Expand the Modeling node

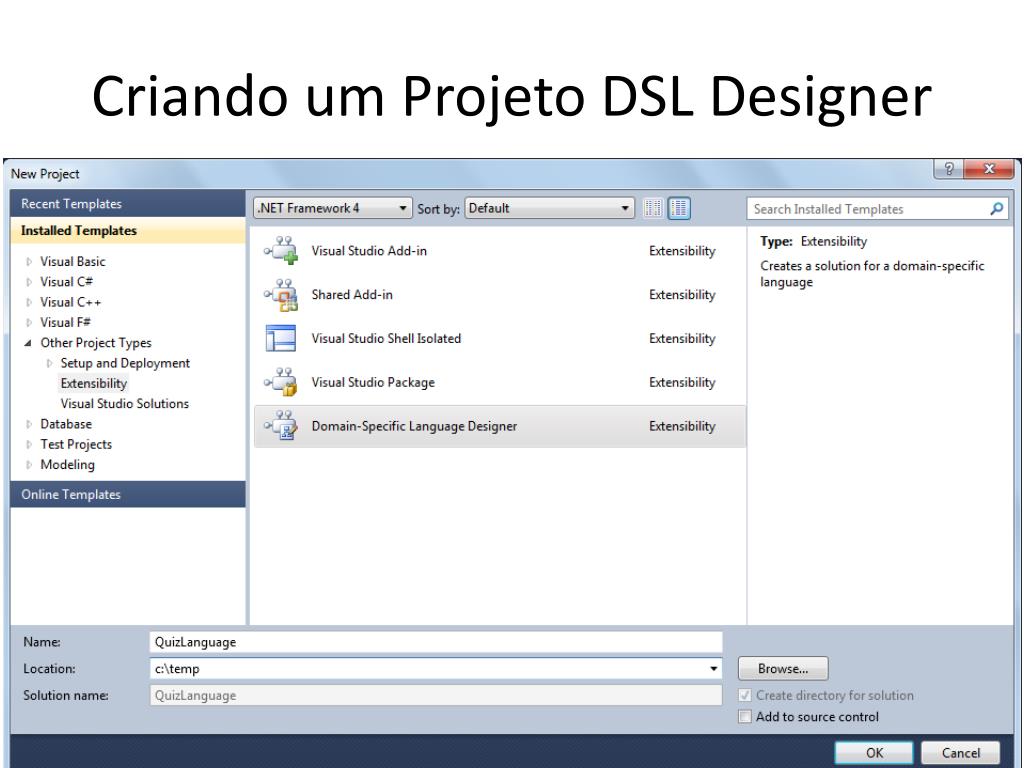click(29, 465)
